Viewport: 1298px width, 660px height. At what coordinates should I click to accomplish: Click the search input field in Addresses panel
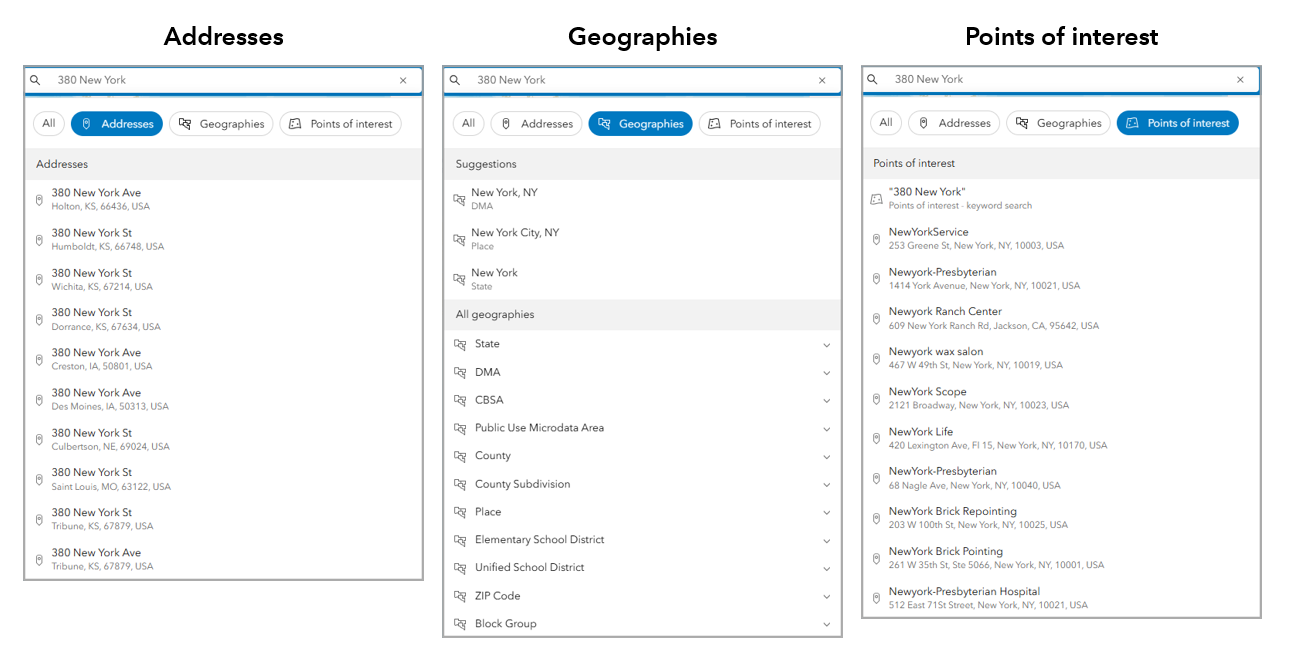220,80
